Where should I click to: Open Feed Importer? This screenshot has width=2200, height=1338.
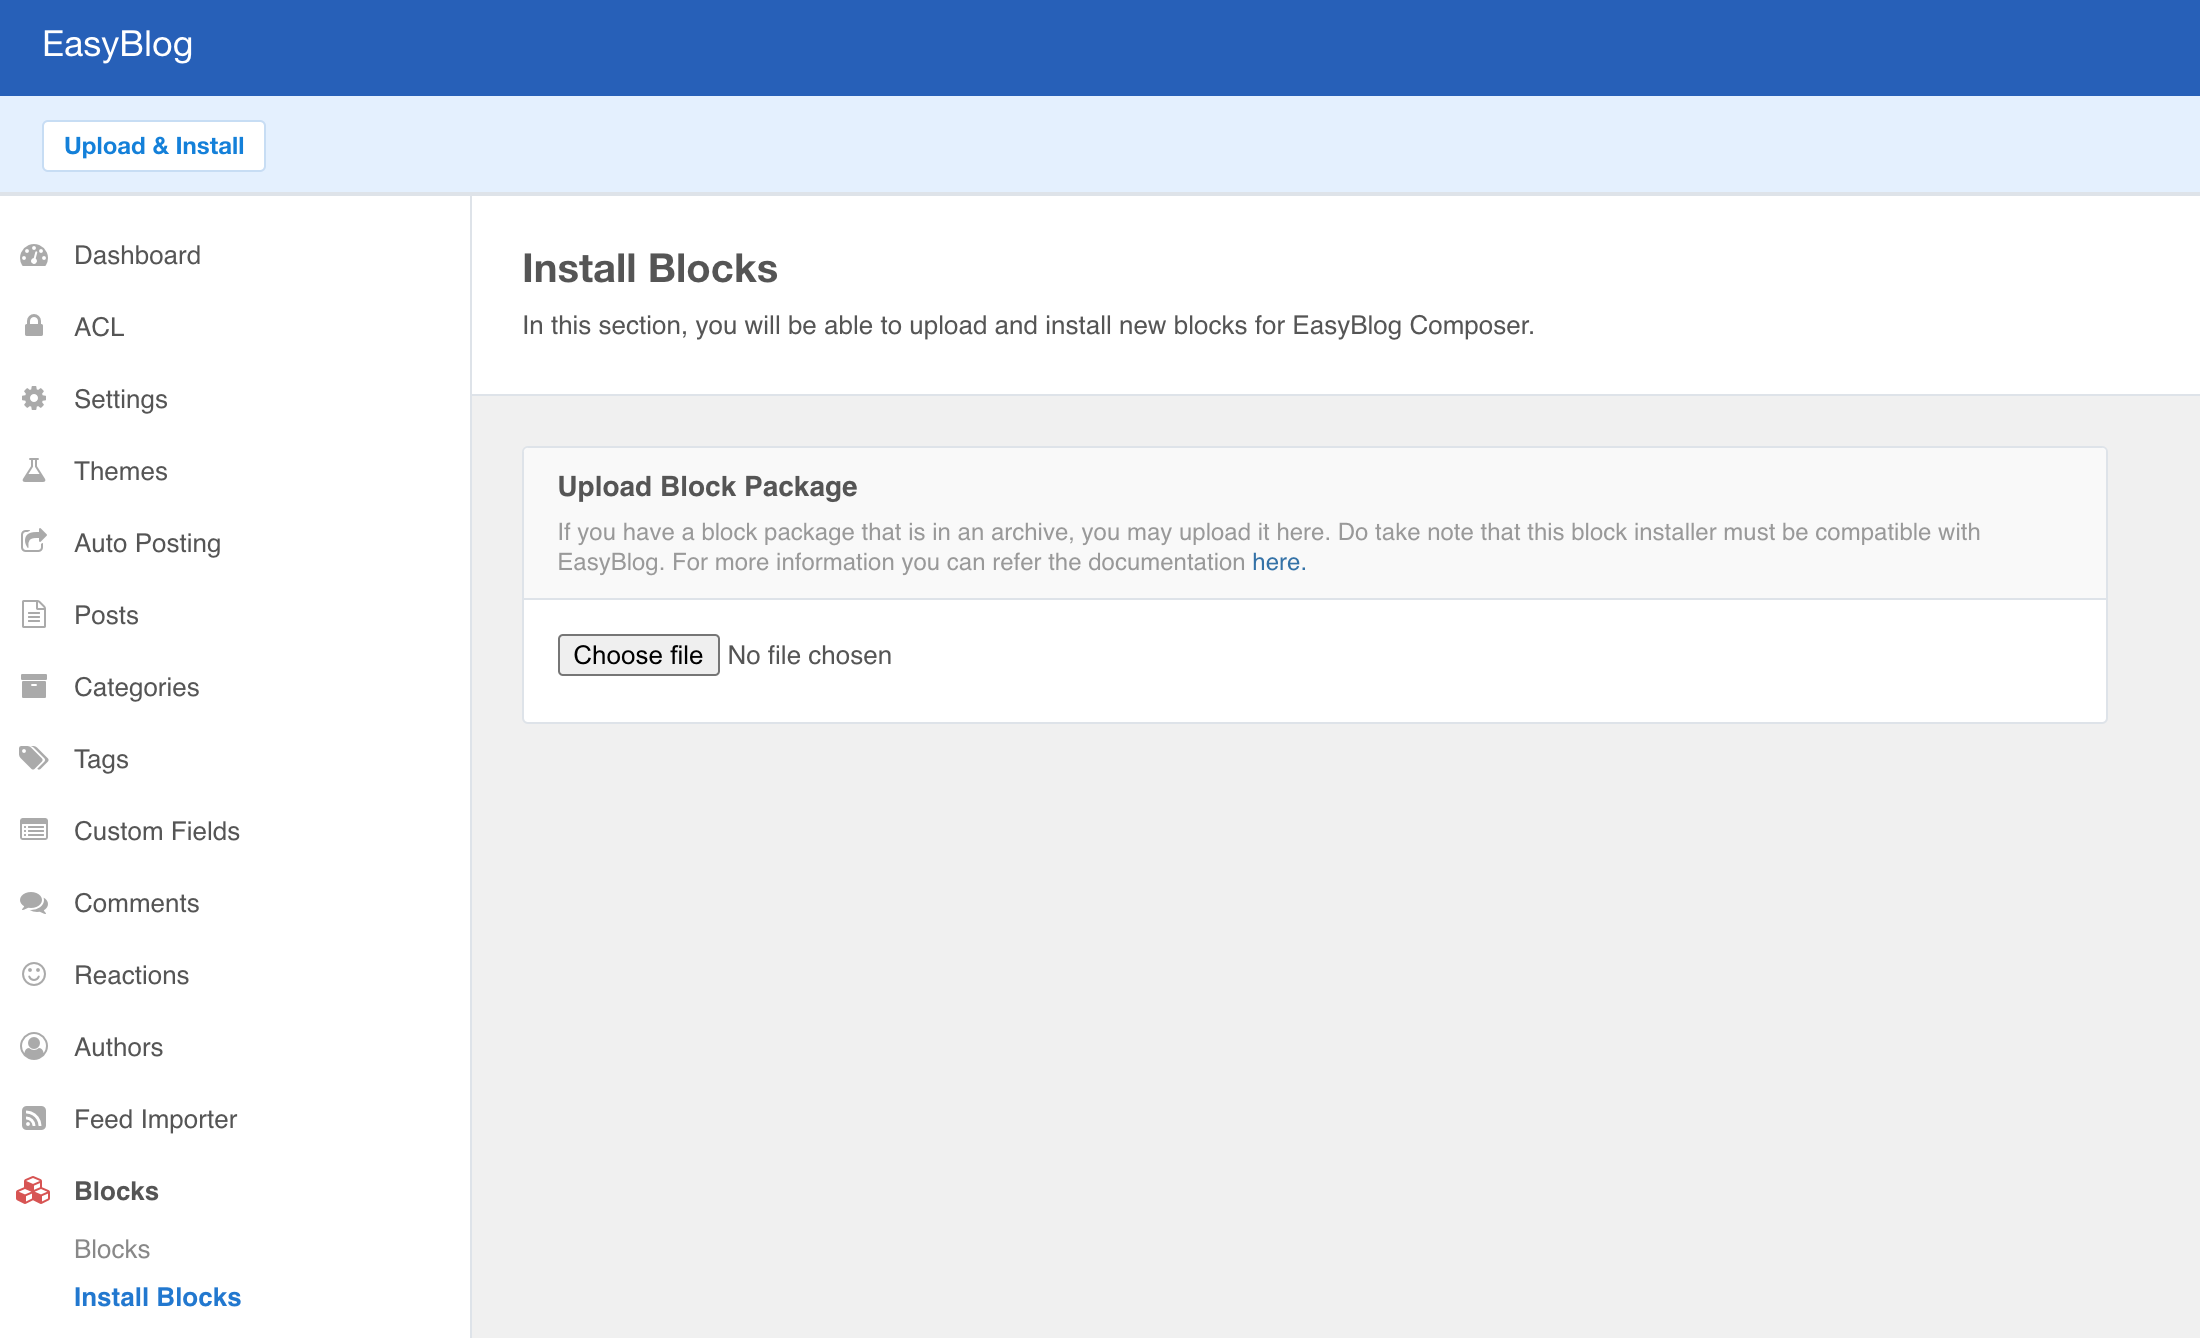pyautogui.click(x=156, y=1119)
